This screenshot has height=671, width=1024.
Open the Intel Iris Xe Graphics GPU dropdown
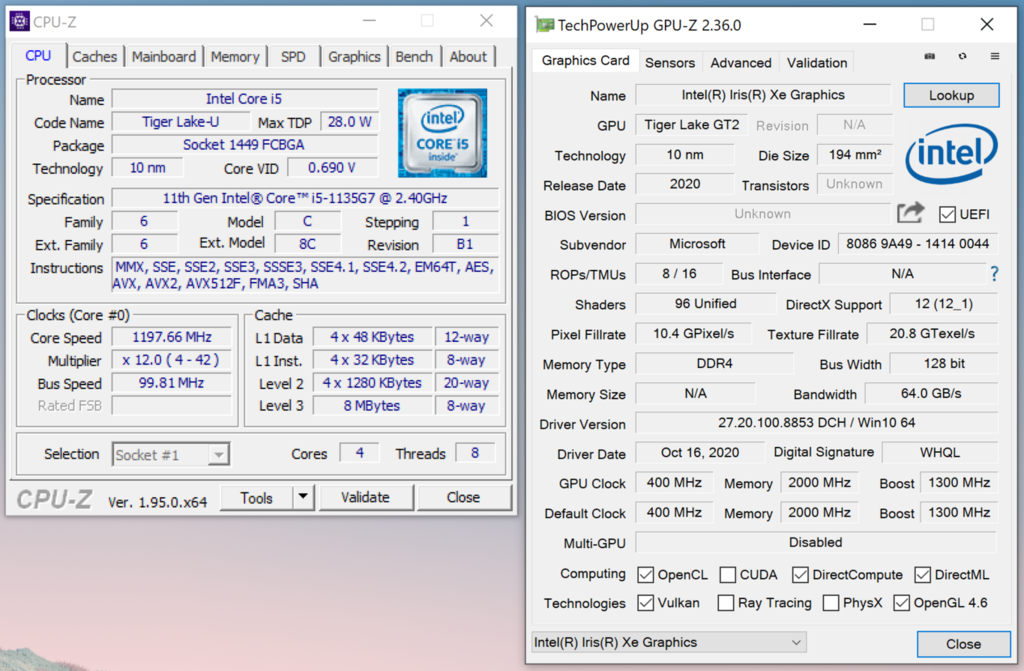click(668, 642)
